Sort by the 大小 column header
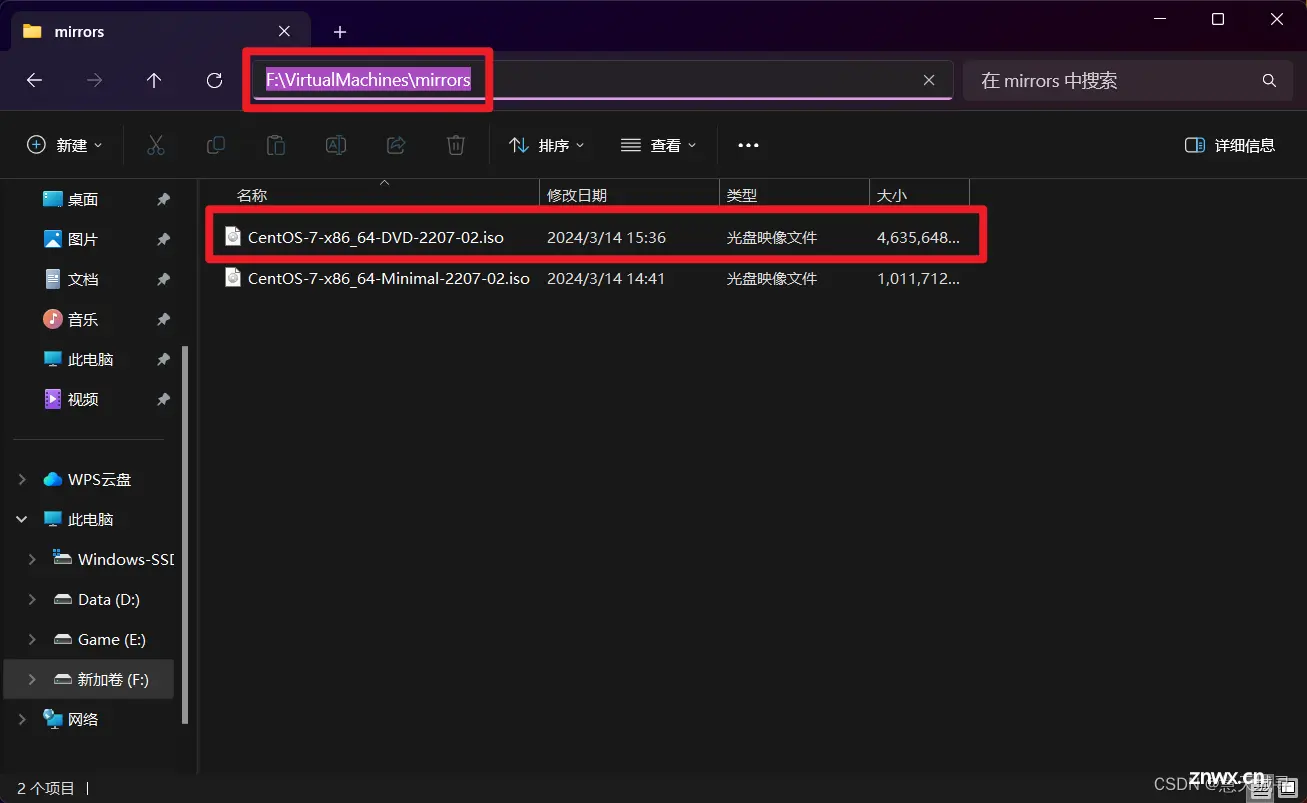The height and width of the screenshot is (803, 1307). tap(891, 195)
